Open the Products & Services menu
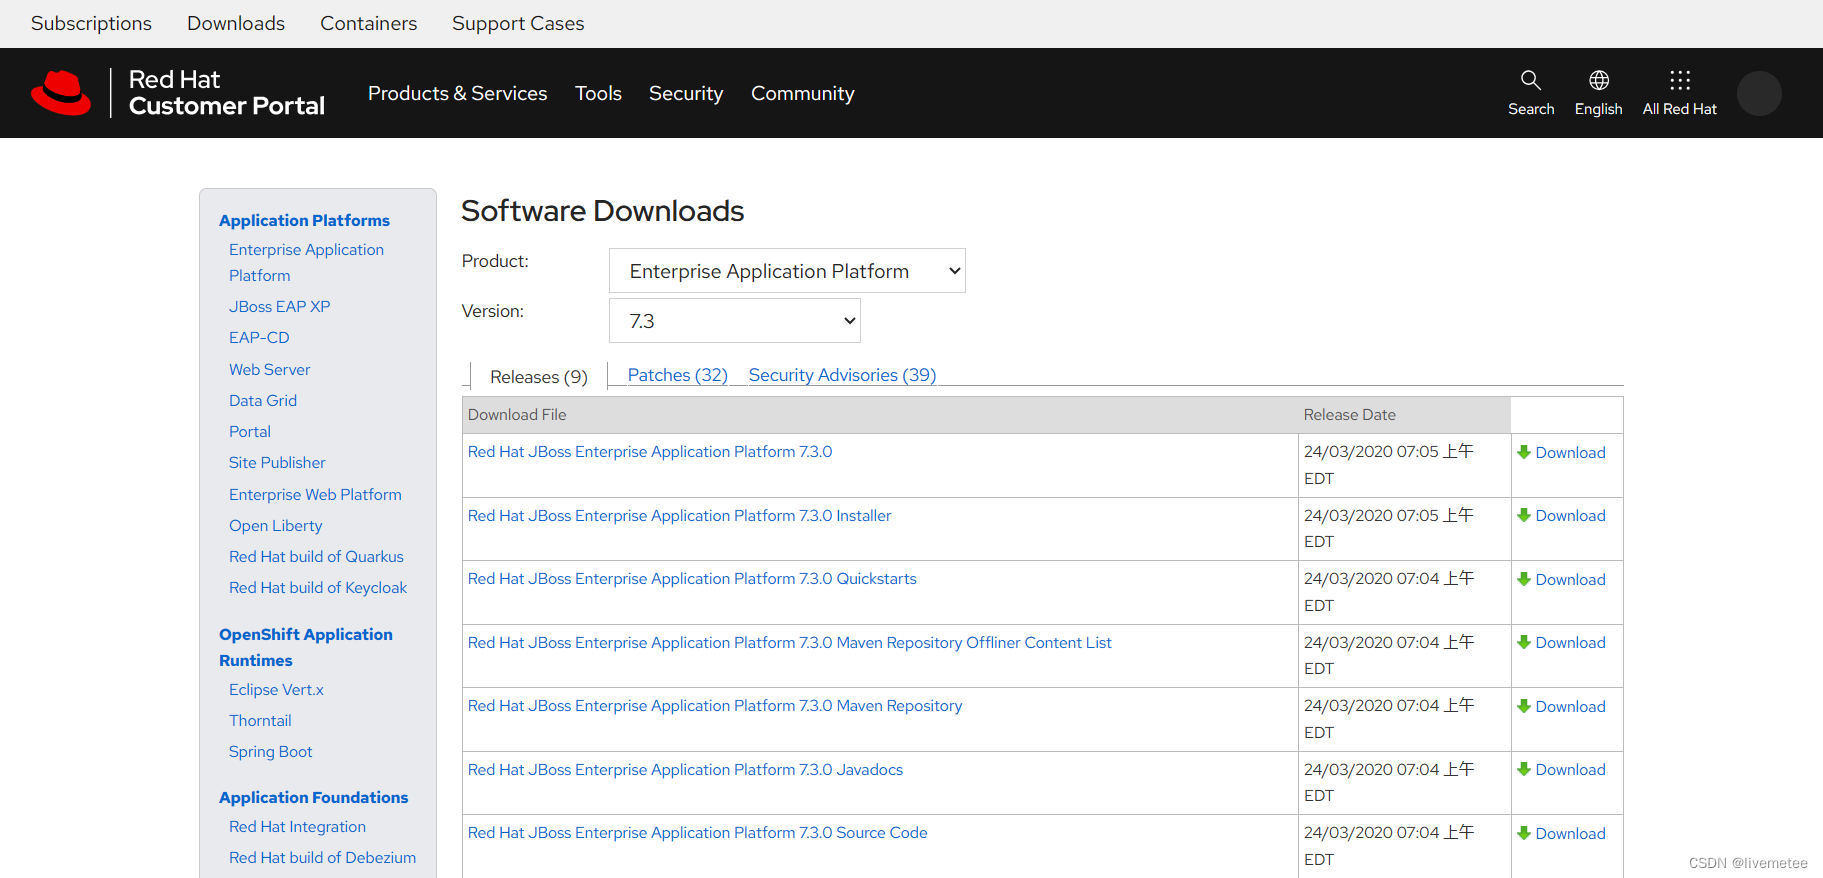 [457, 93]
